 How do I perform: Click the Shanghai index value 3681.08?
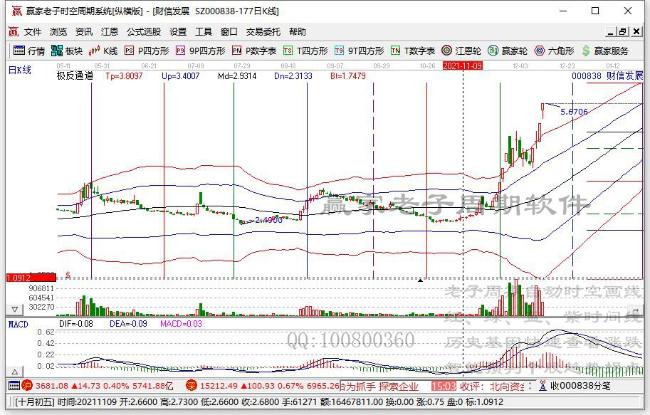click(52, 386)
